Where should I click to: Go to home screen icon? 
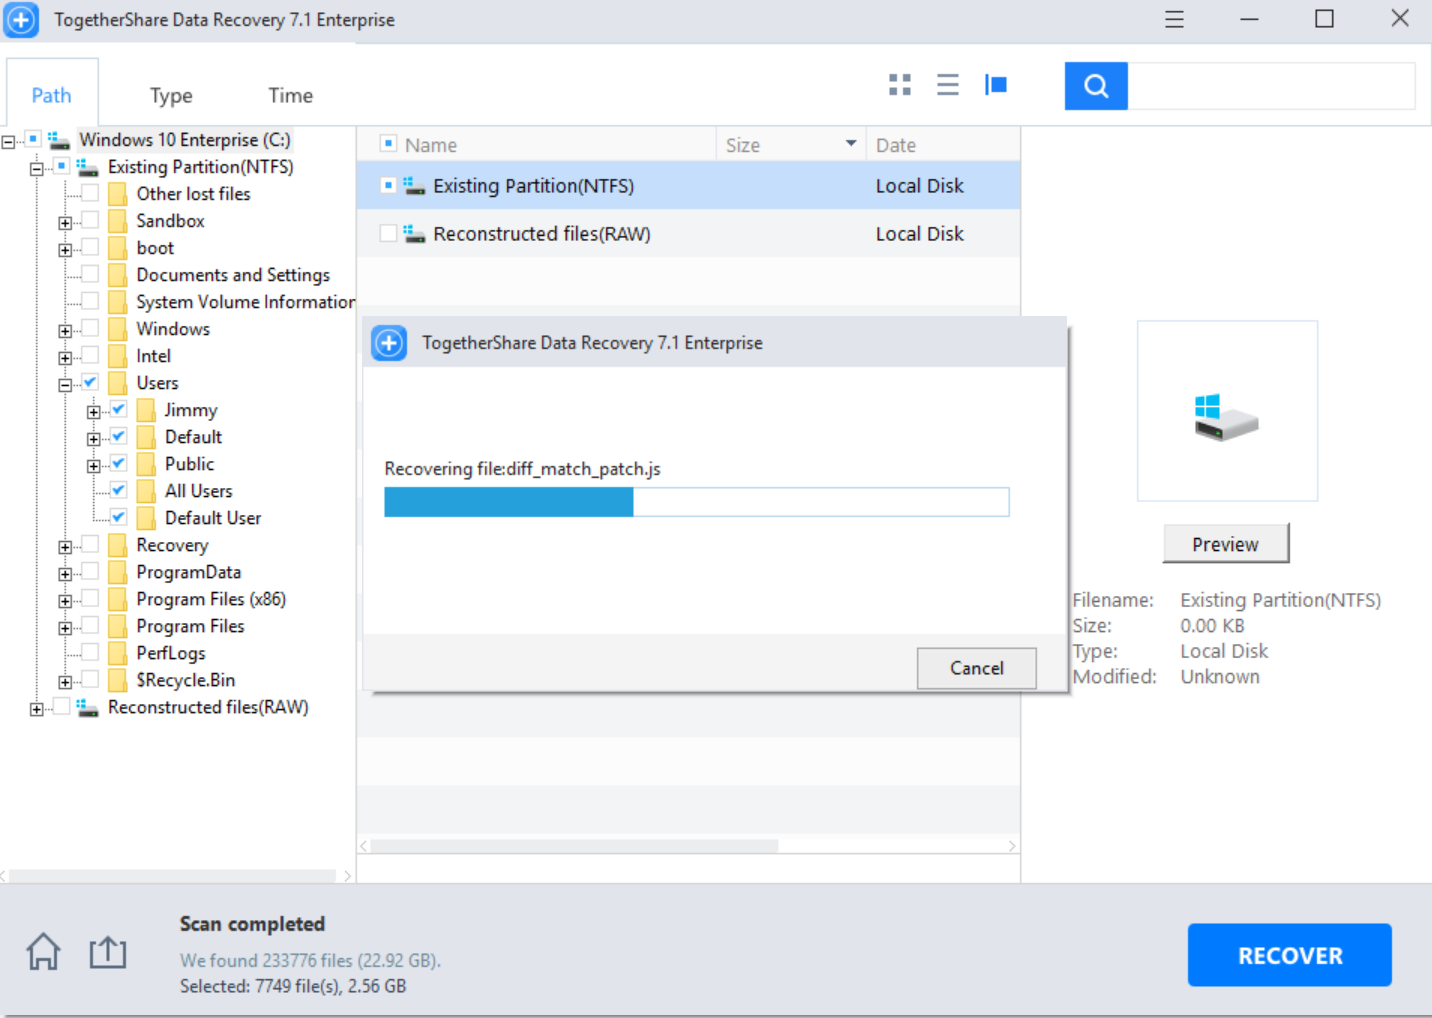[43, 951]
